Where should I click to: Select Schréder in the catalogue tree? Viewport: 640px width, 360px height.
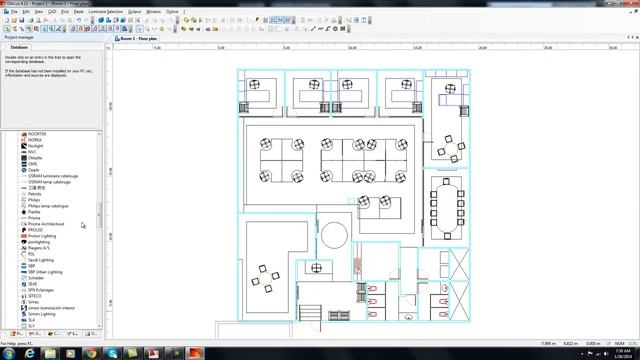tap(36, 278)
